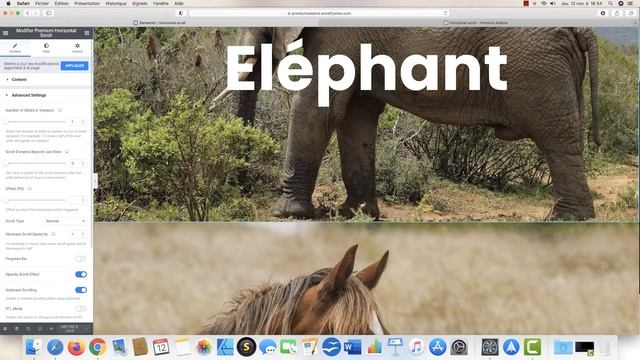Switch to the Content tab
The image size is (640, 360).
pos(15,48)
